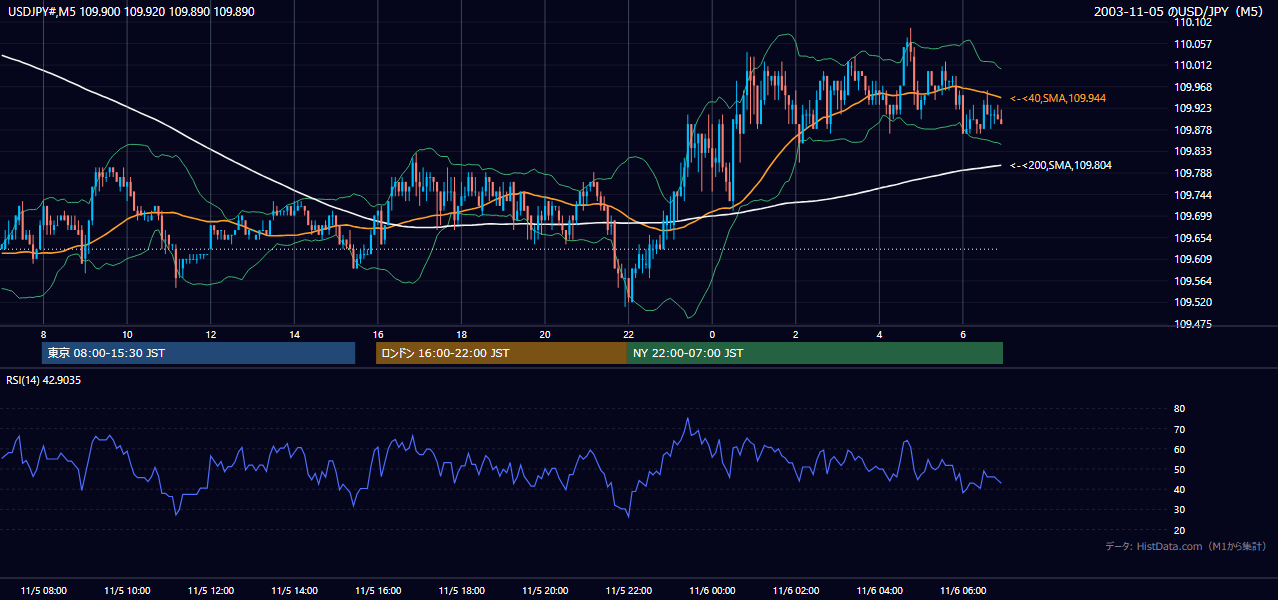Click hour tick 10 under the price chart
This screenshot has width=1278, height=600.
point(127,334)
